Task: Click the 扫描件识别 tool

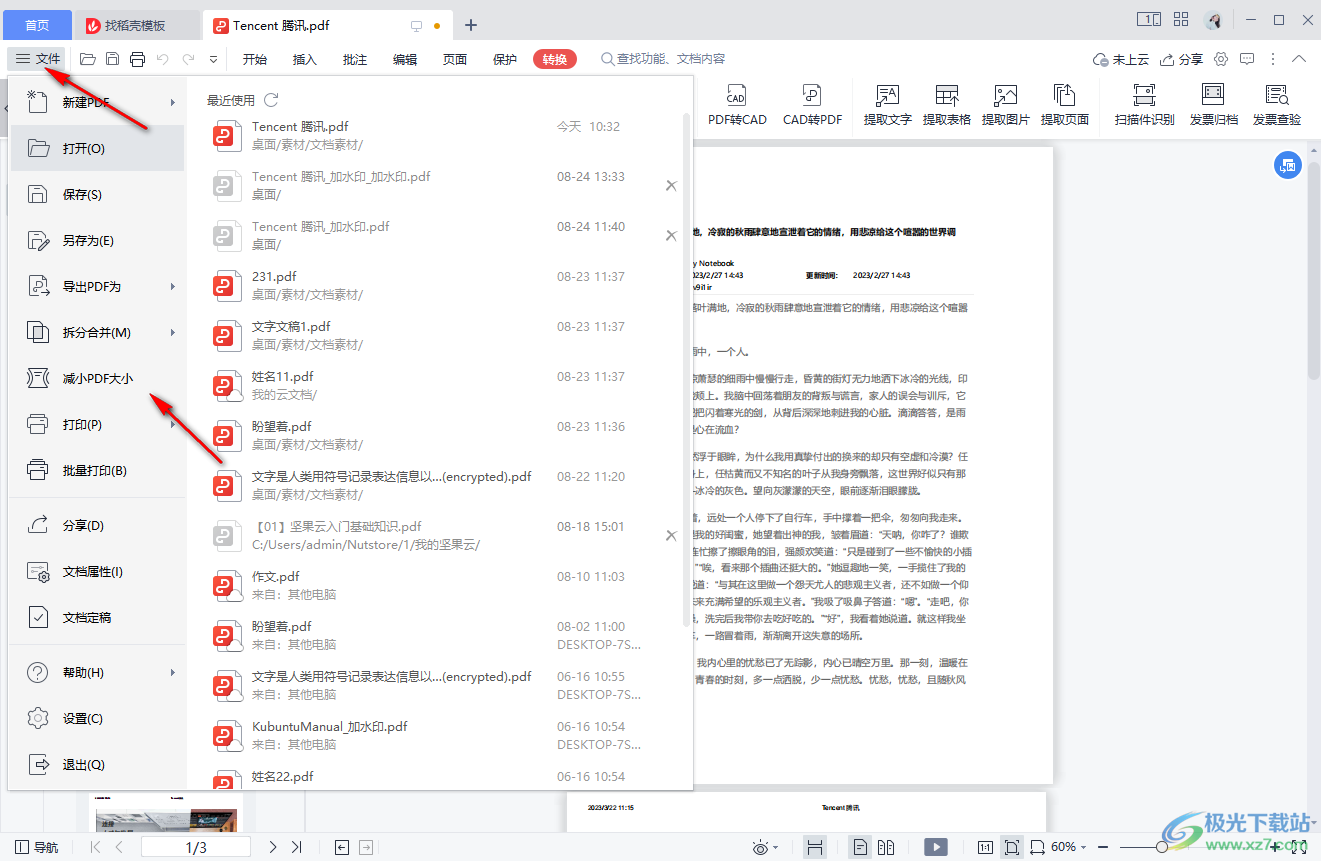Action: click(x=1144, y=105)
